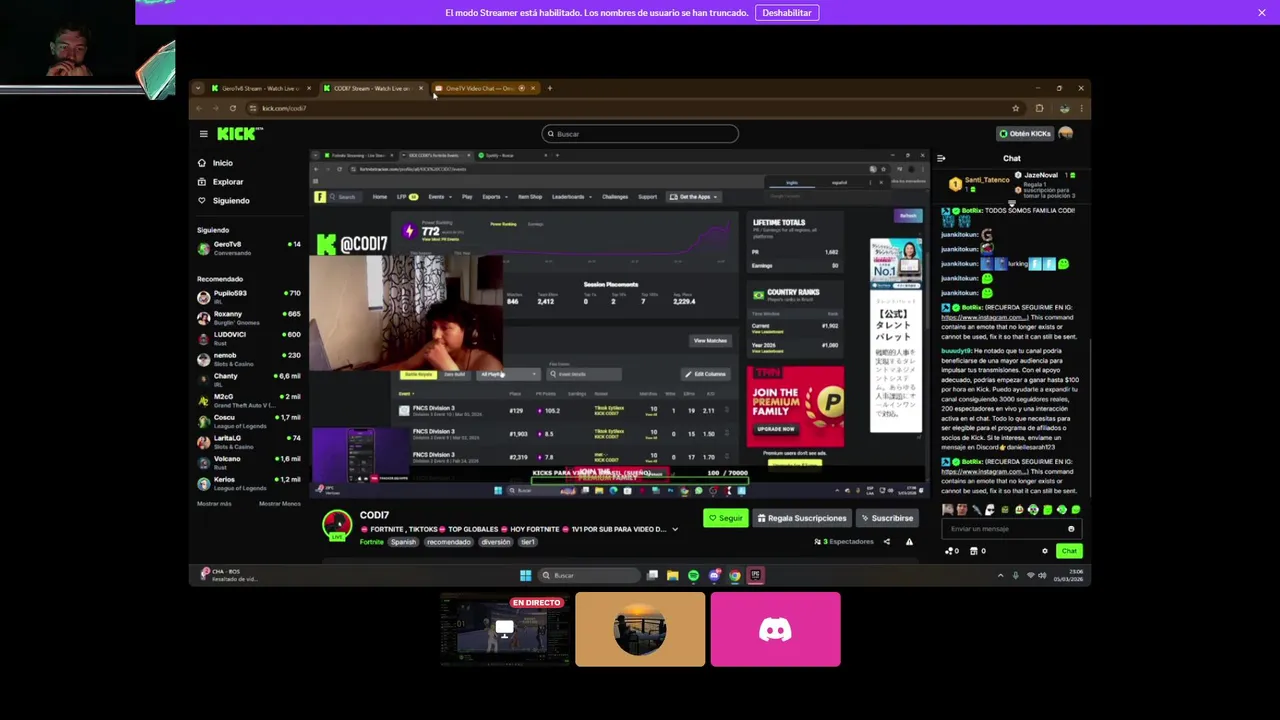Click the Suscribirse button
Screen dimensions: 1280x720
[887, 518]
